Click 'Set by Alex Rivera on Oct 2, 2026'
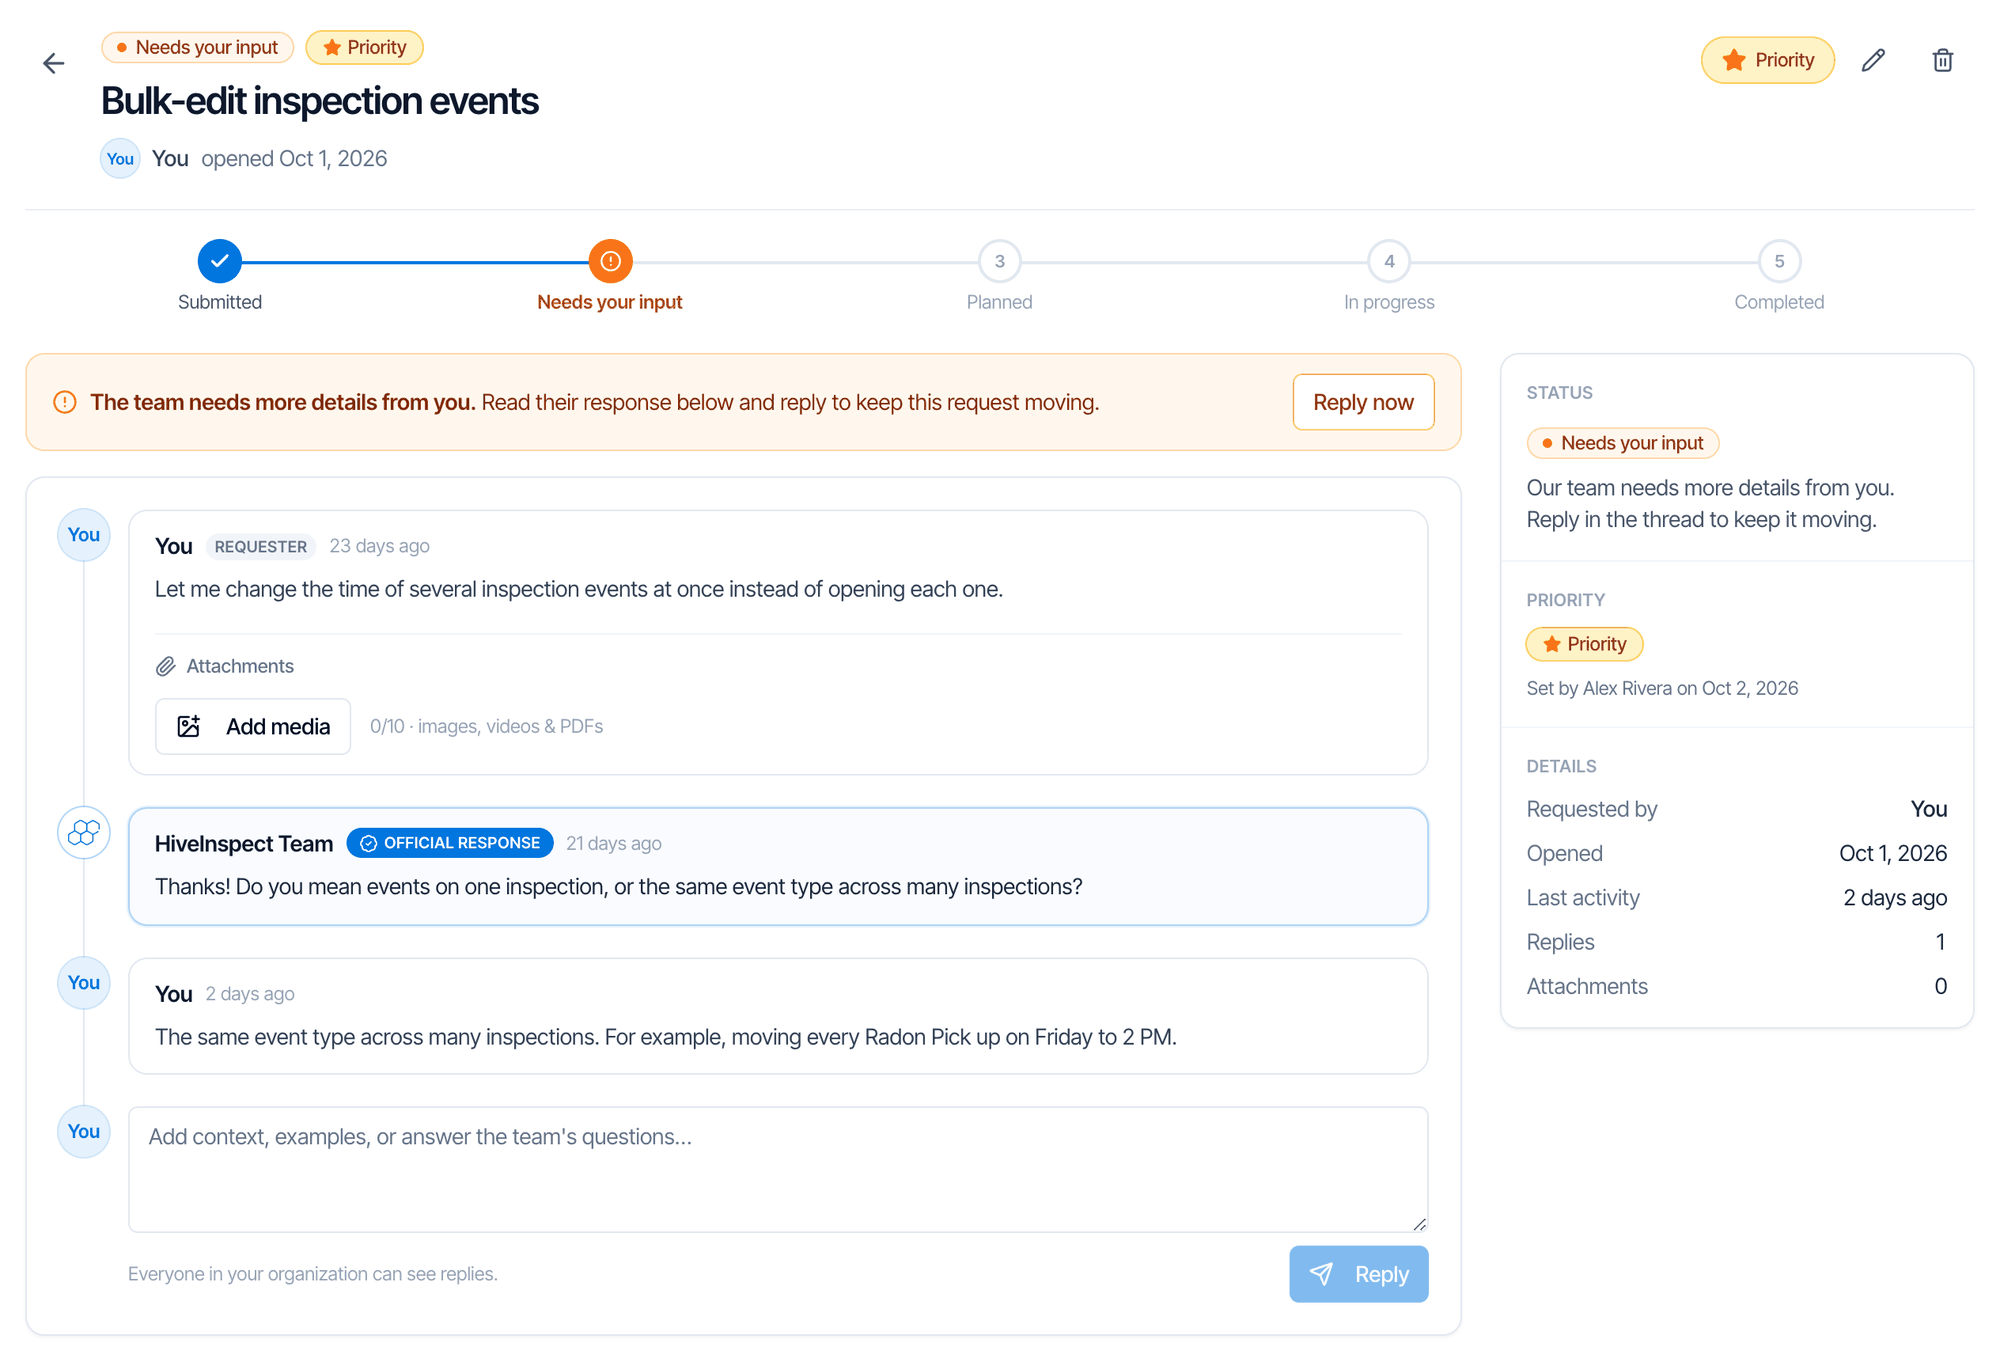 [x=1662, y=688]
